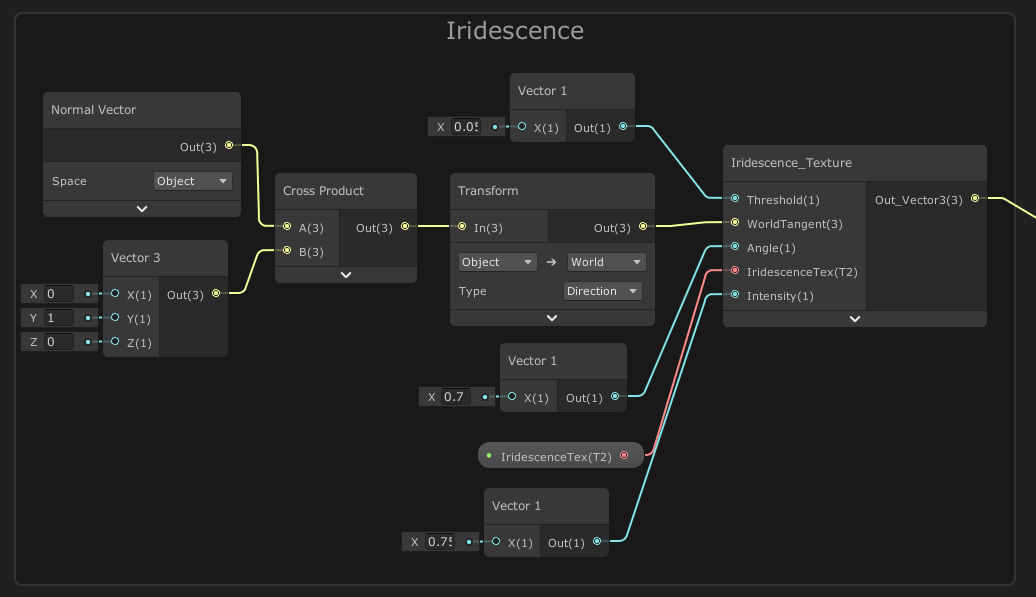Open Transform source space dropdown Object
This screenshot has height=597, width=1036.
pyautogui.click(x=498, y=262)
